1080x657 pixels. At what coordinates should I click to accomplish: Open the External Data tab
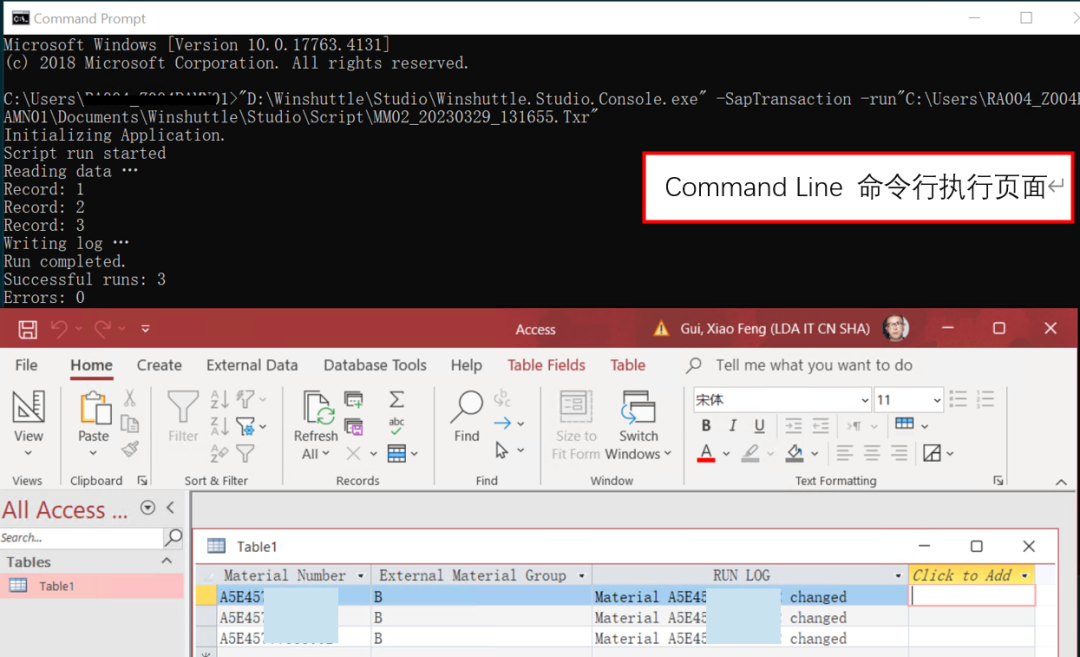click(x=252, y=365)
